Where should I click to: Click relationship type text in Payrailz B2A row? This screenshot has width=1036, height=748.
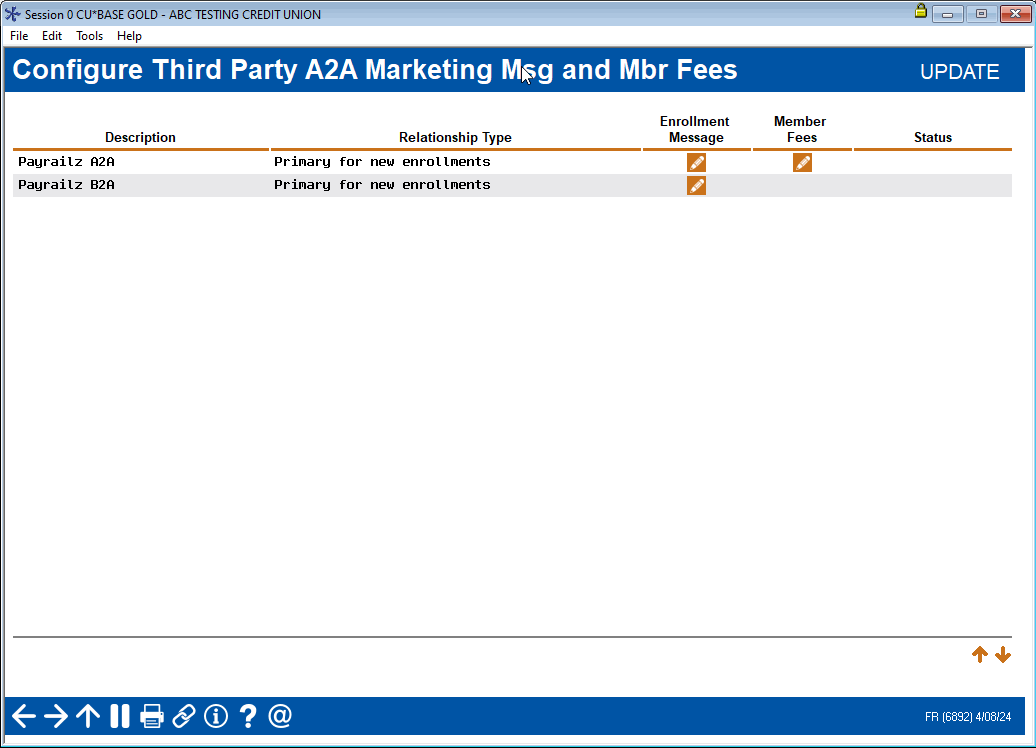pos(382,185)
